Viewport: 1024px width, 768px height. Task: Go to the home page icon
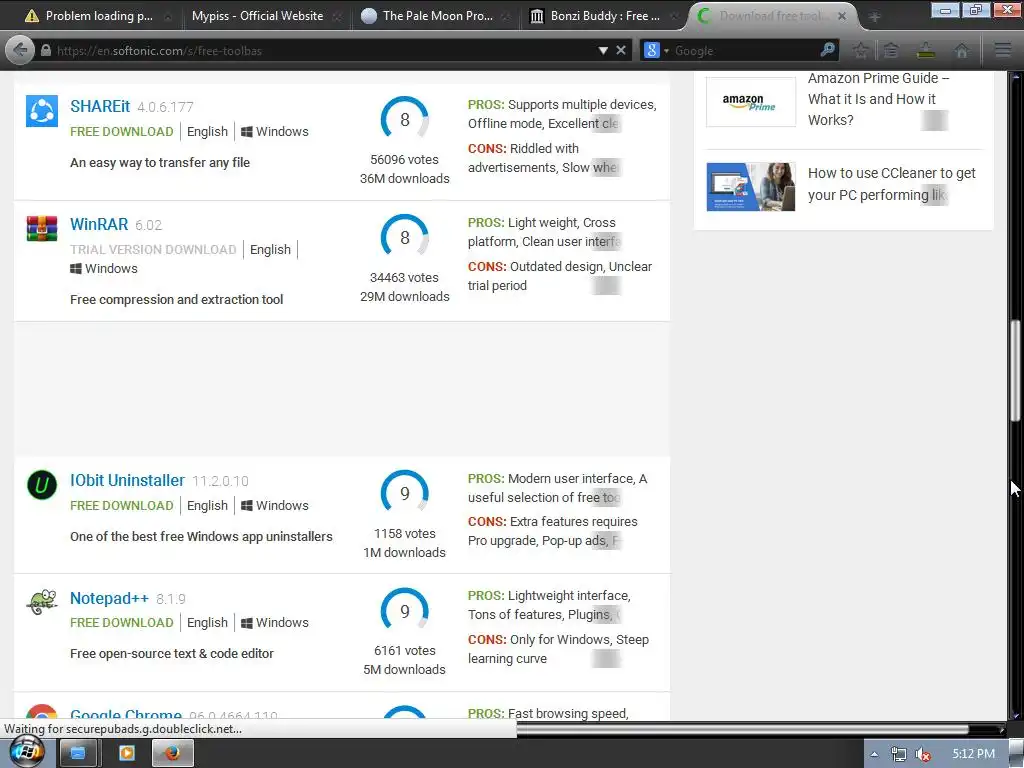click(x=961, y=50)
